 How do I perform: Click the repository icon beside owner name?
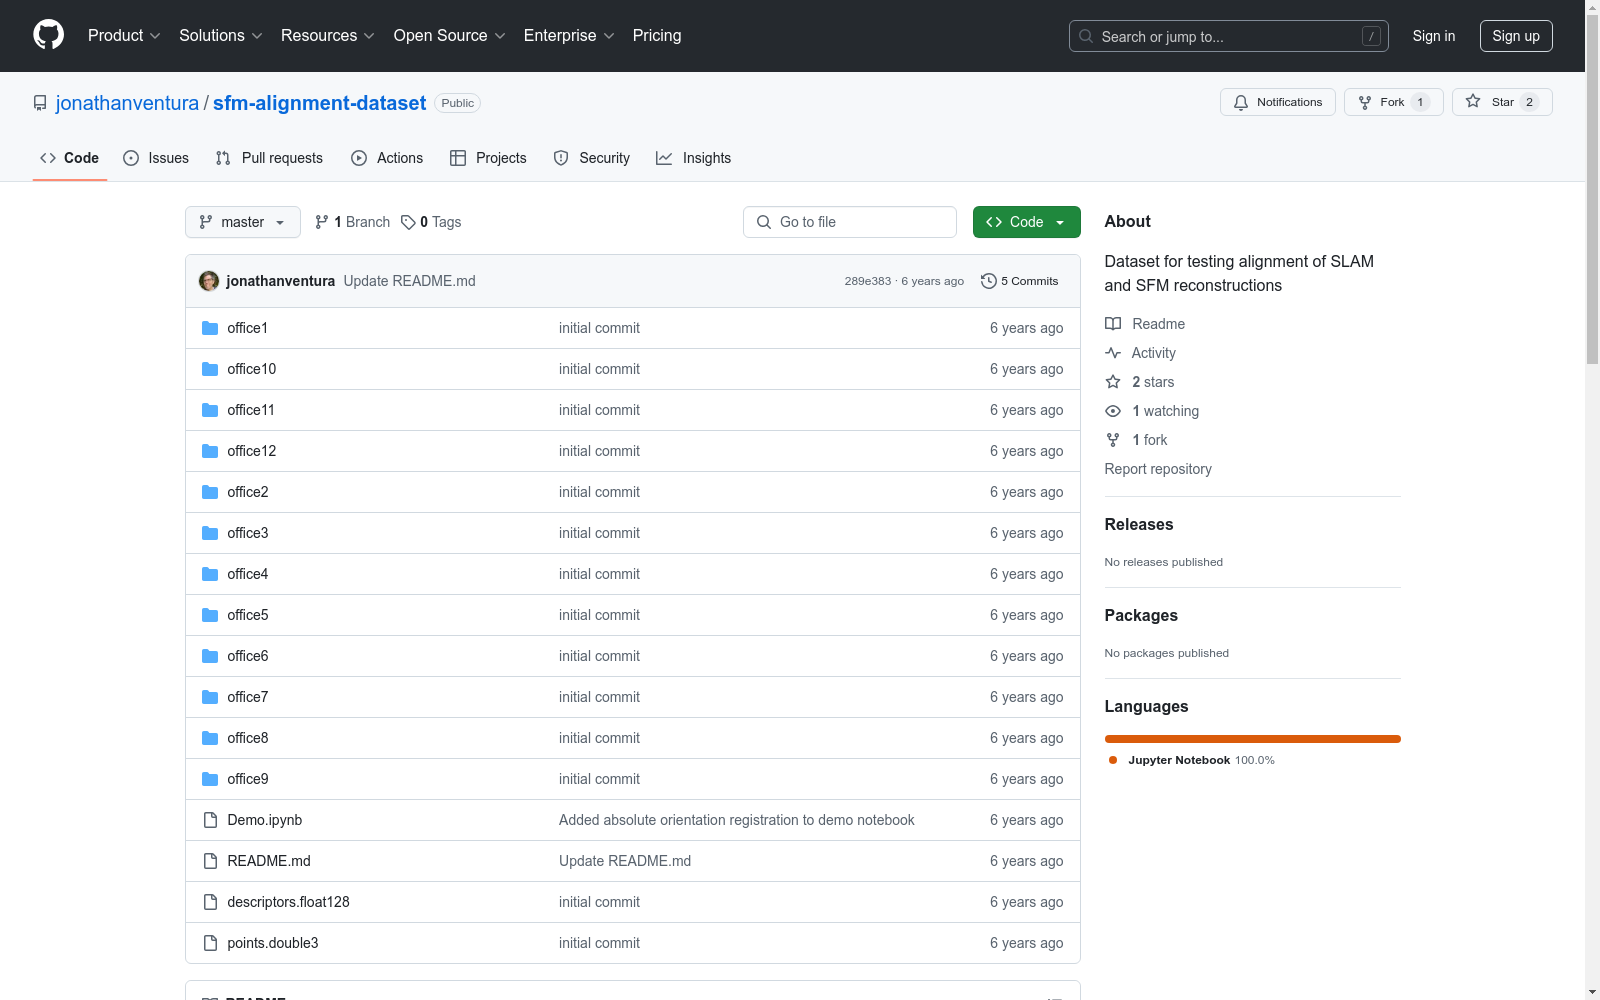coord(40,103)
